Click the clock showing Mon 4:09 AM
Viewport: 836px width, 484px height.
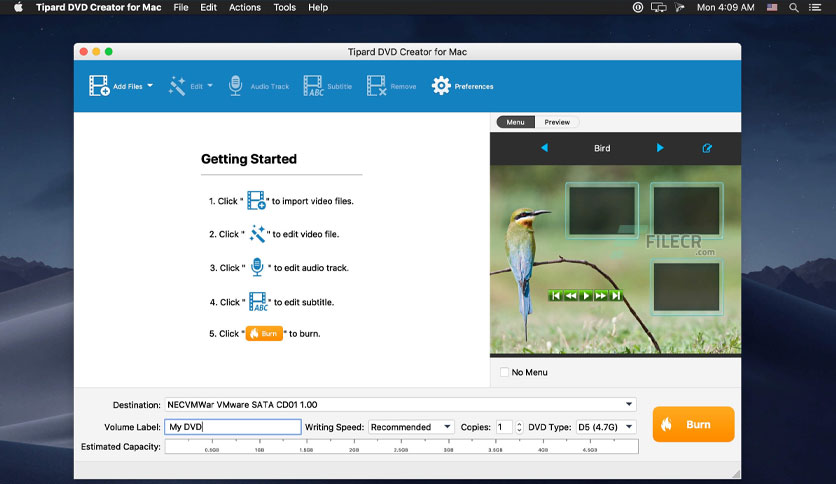[x=726, y=7]
